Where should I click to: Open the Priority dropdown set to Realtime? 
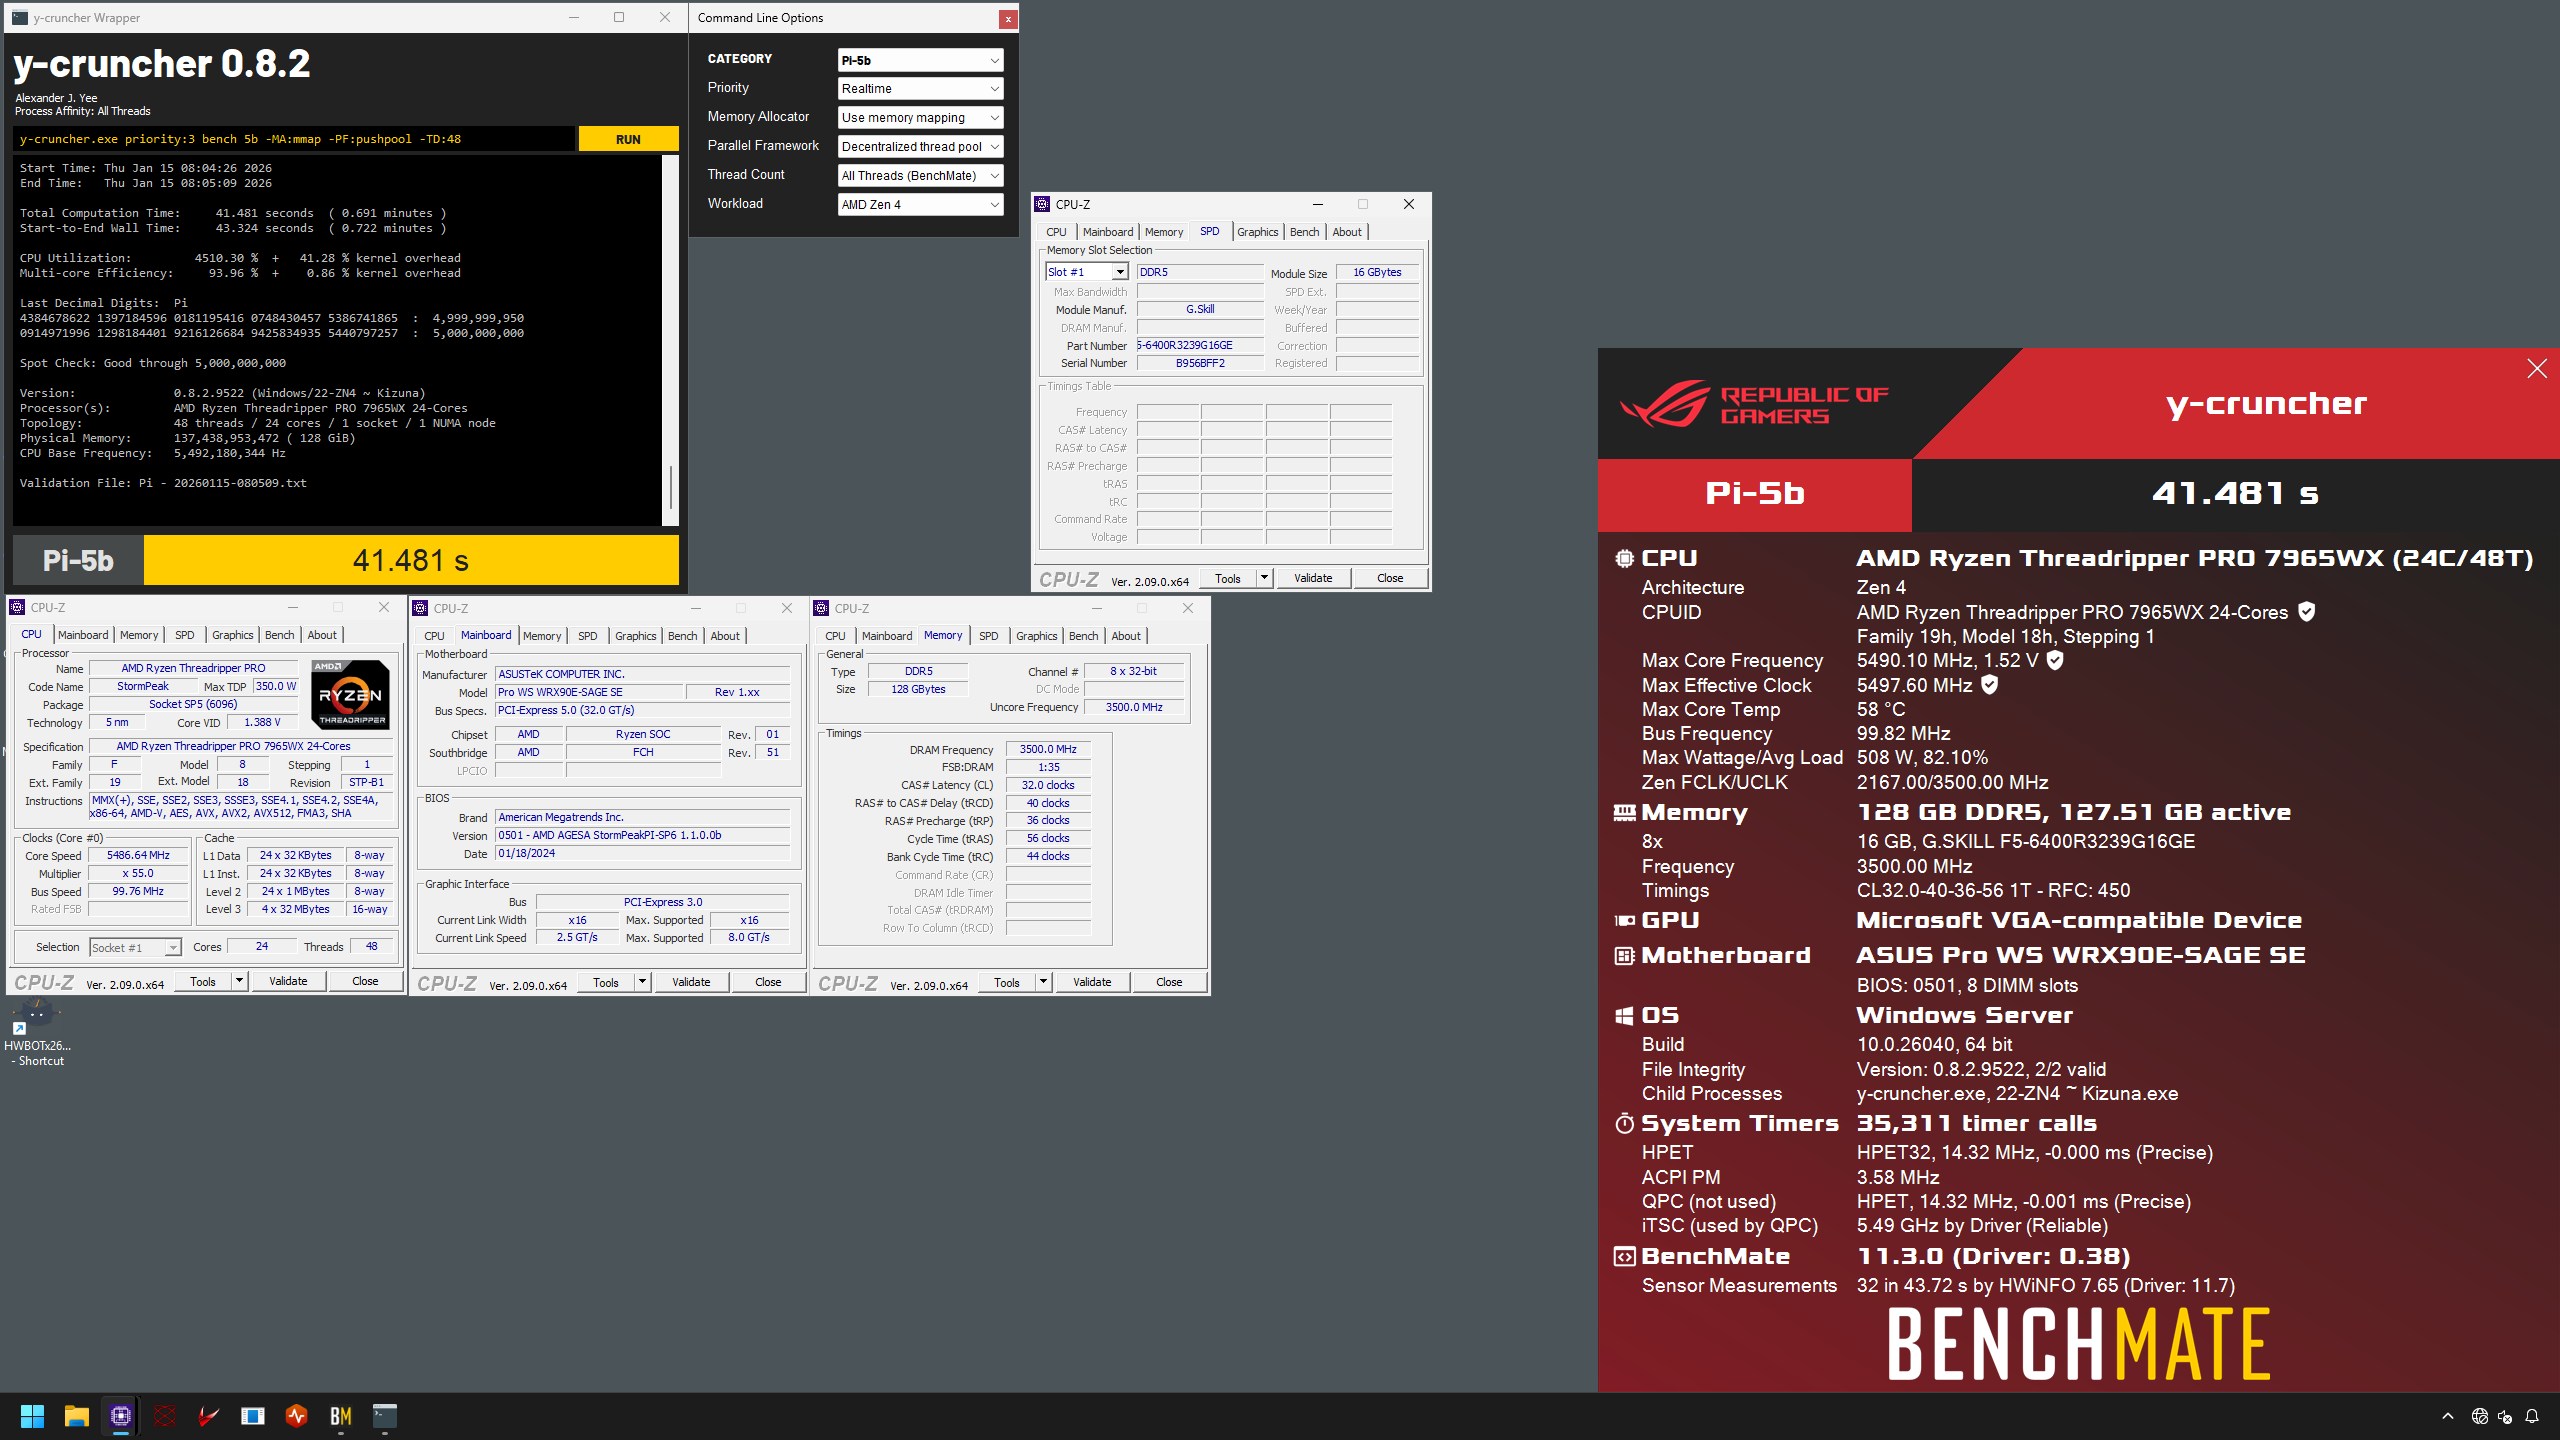point(920,89)
